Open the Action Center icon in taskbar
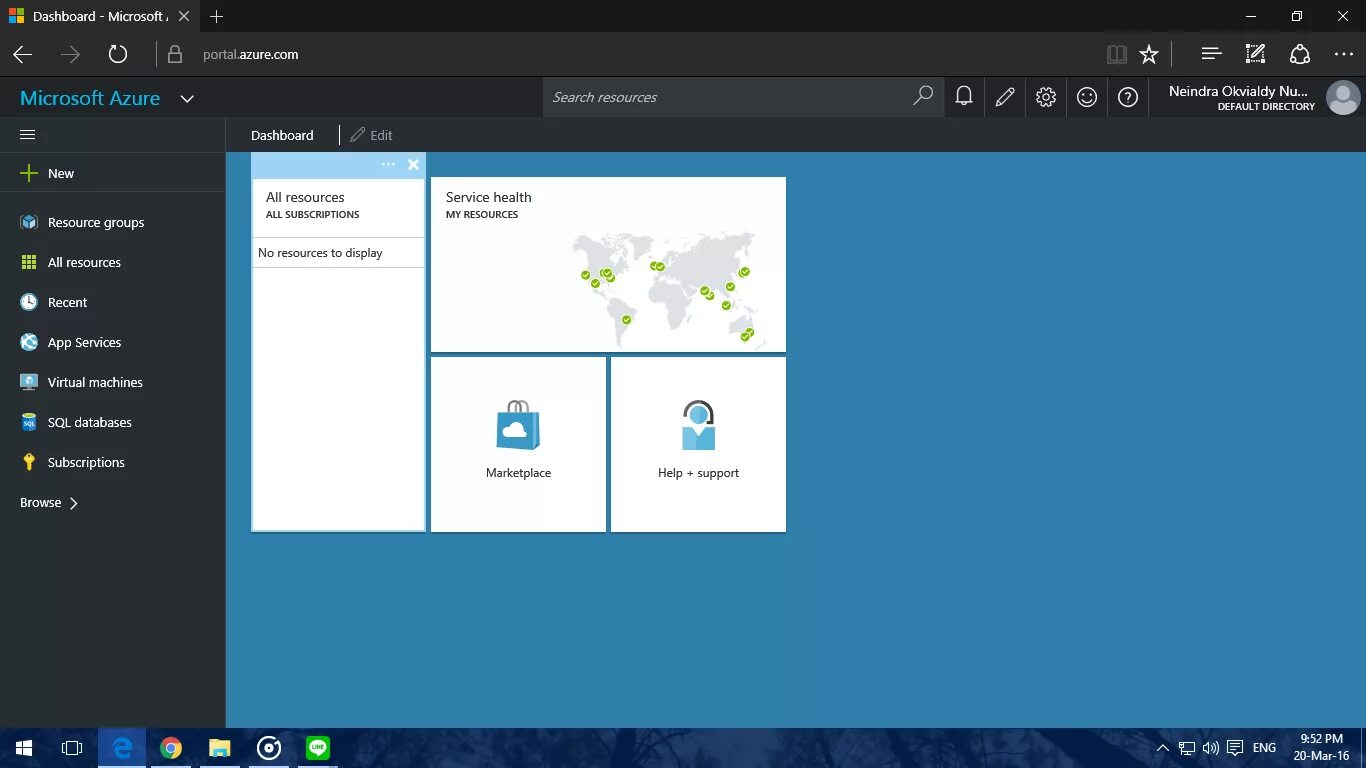1366x768 pixels. 1235,748
